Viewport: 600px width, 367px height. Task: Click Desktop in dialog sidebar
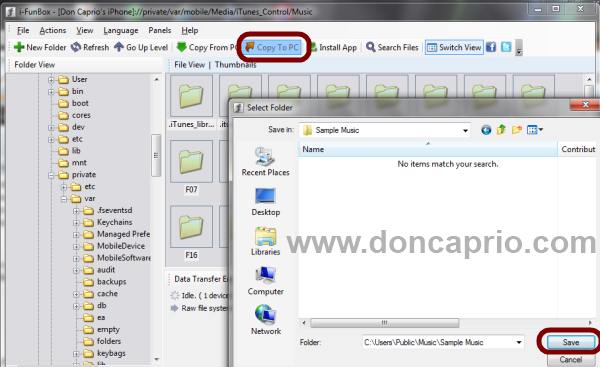pyautogui.click(x=265, y=202)
